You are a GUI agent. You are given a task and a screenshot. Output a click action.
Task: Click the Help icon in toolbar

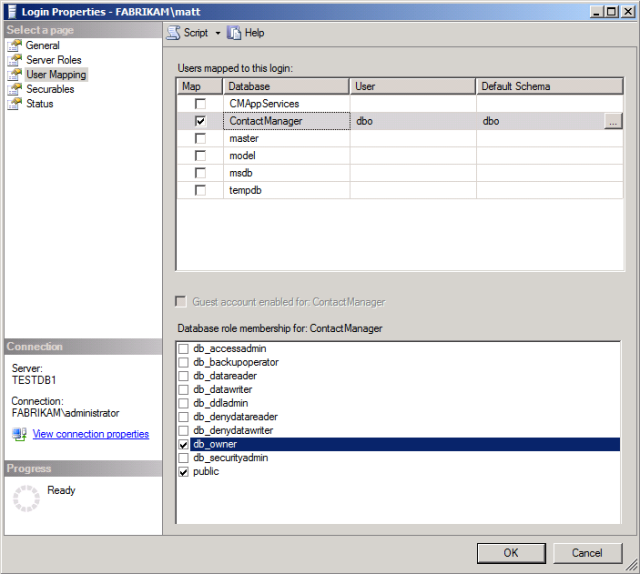[x=235, y=33]
